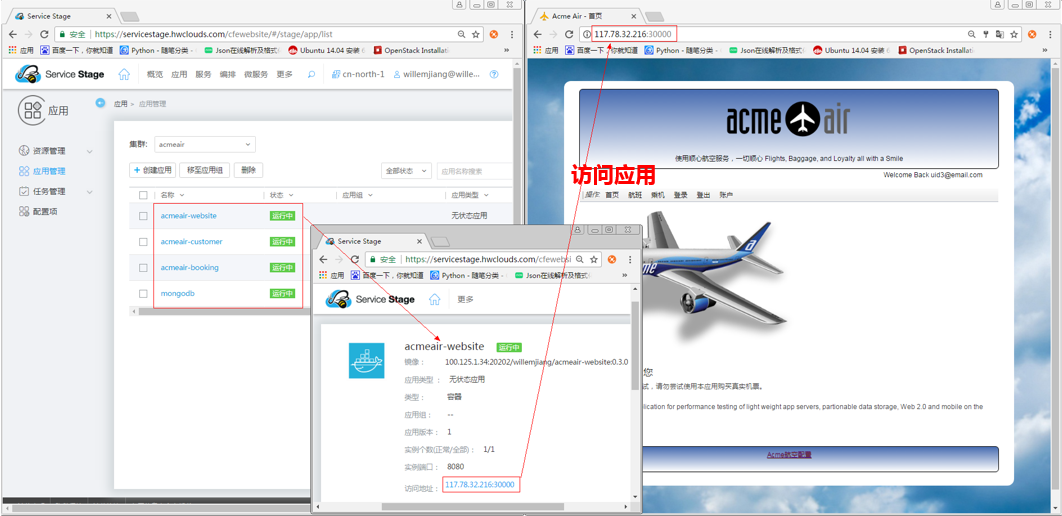Toggle the select-all checkbox in table header

(x=143, y=195)
